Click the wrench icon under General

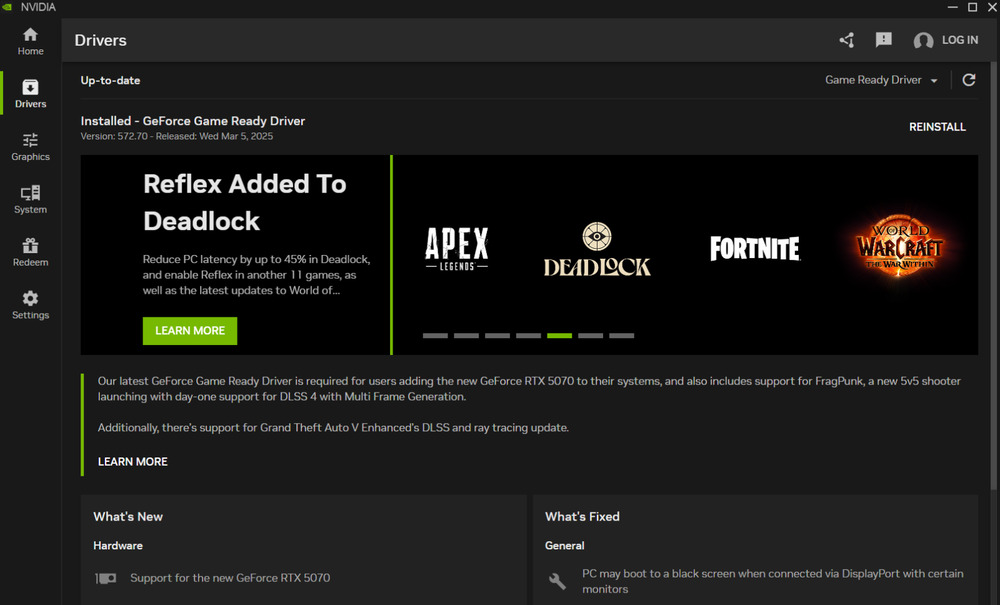557,581
